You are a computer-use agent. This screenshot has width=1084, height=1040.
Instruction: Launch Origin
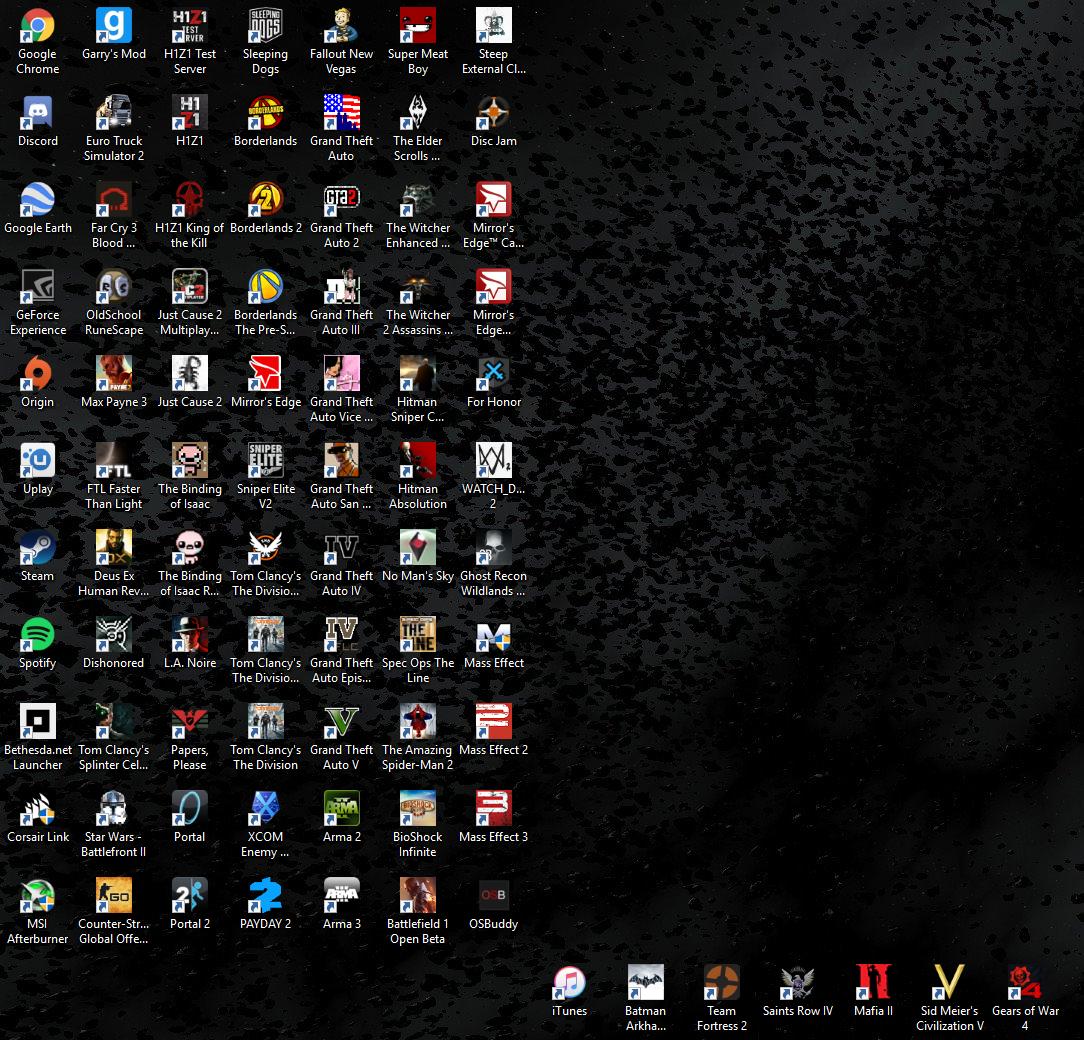[x=37, y=372]
